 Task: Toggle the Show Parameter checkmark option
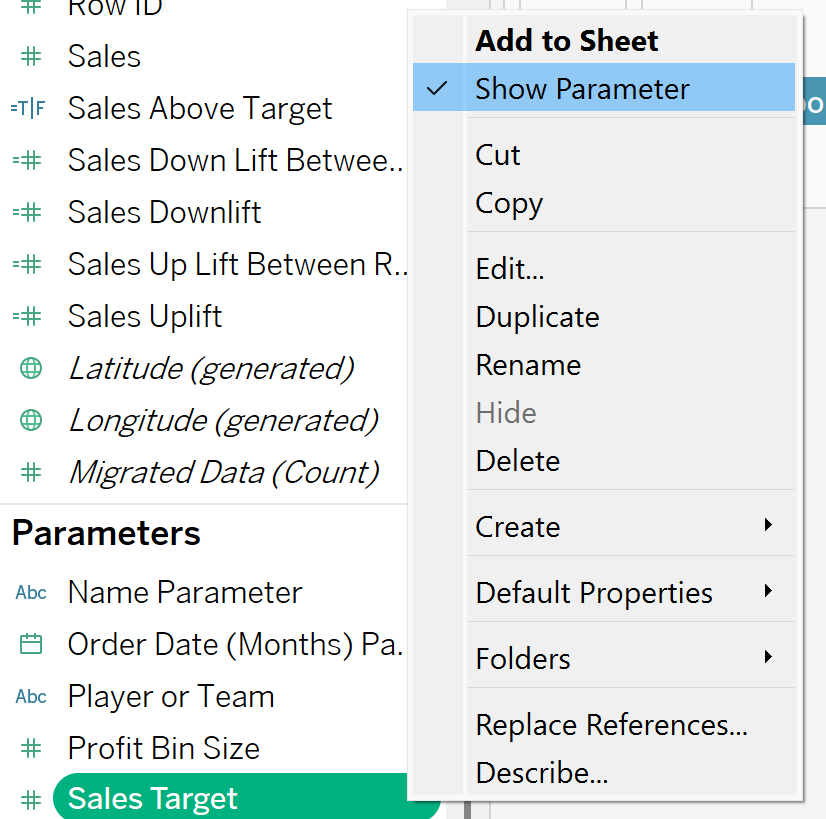(604, 87)
